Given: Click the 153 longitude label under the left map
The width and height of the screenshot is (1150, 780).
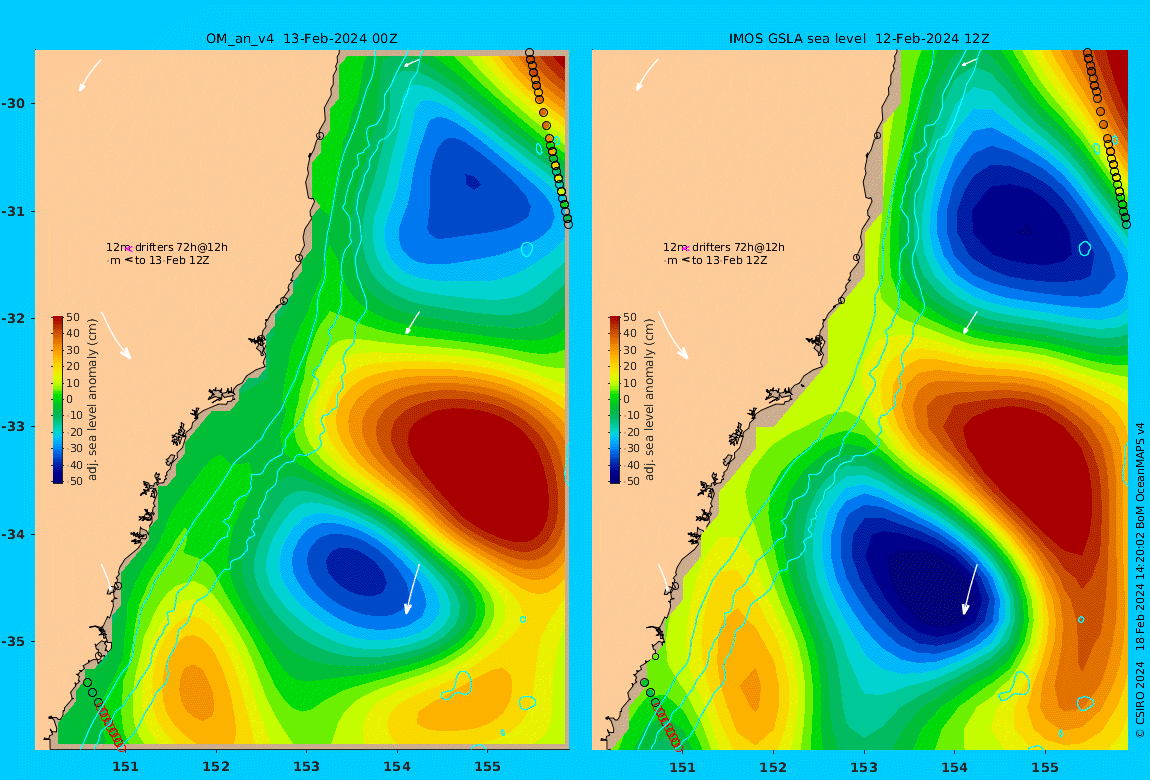Looking at the screenshot, I should coord(307,767).
